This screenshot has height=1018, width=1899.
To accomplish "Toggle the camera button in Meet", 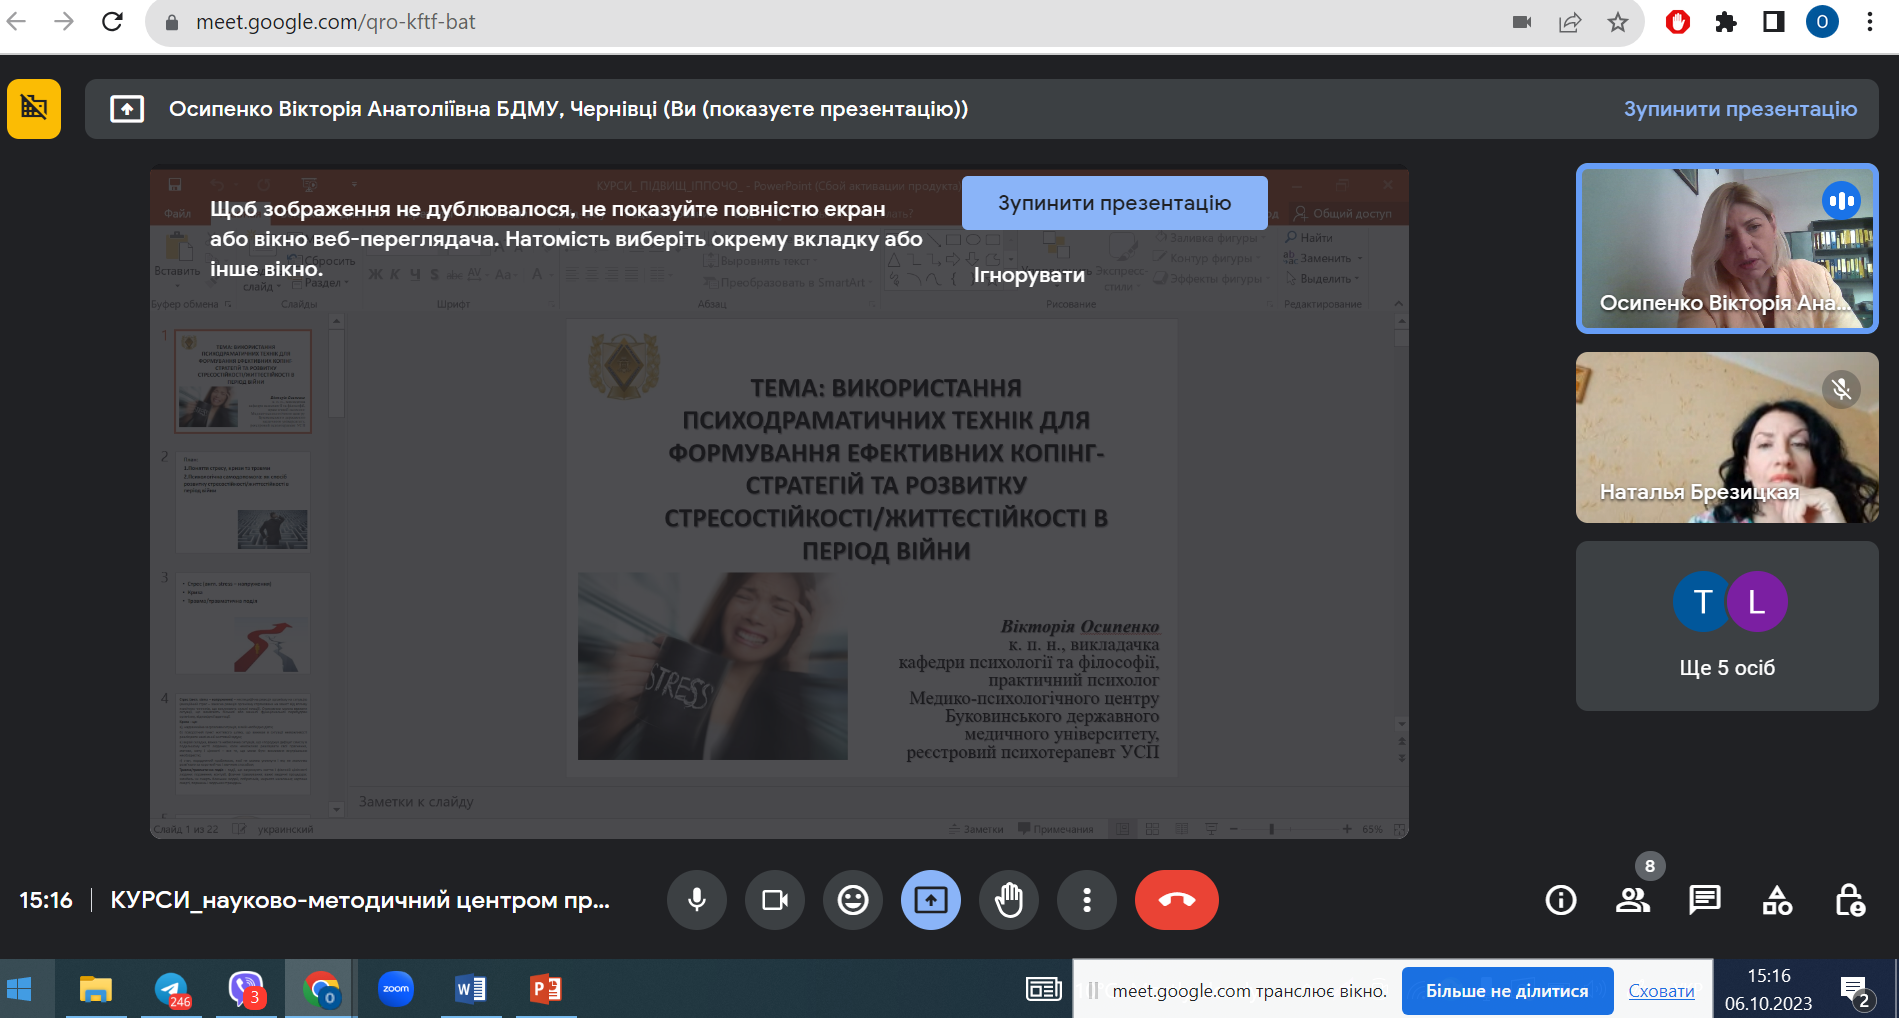I will coord(775,900).
